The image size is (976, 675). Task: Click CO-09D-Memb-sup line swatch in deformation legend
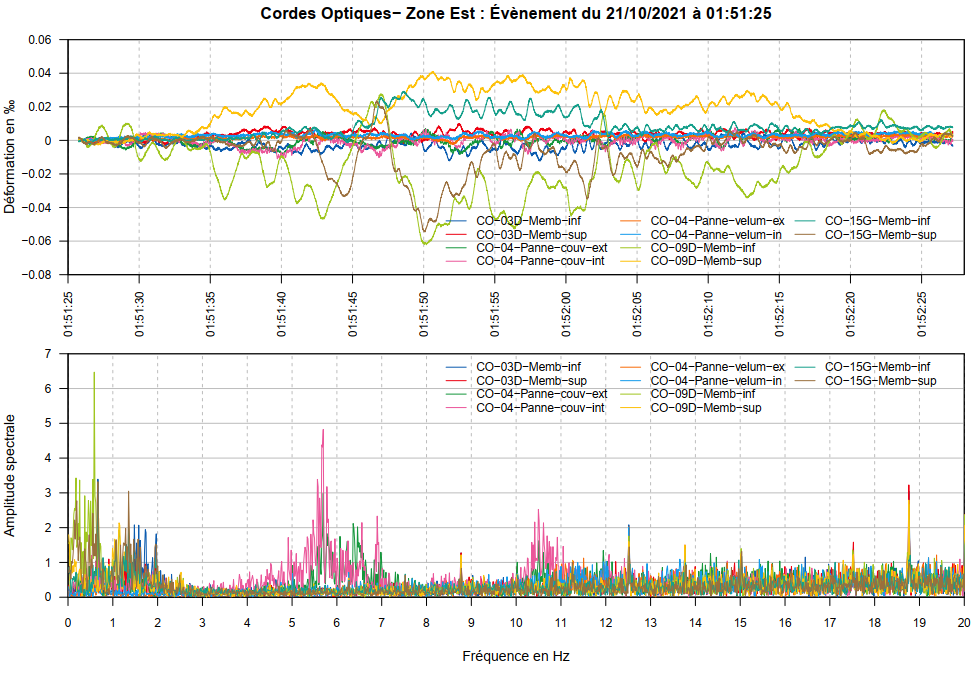click(x=634, y=261)
